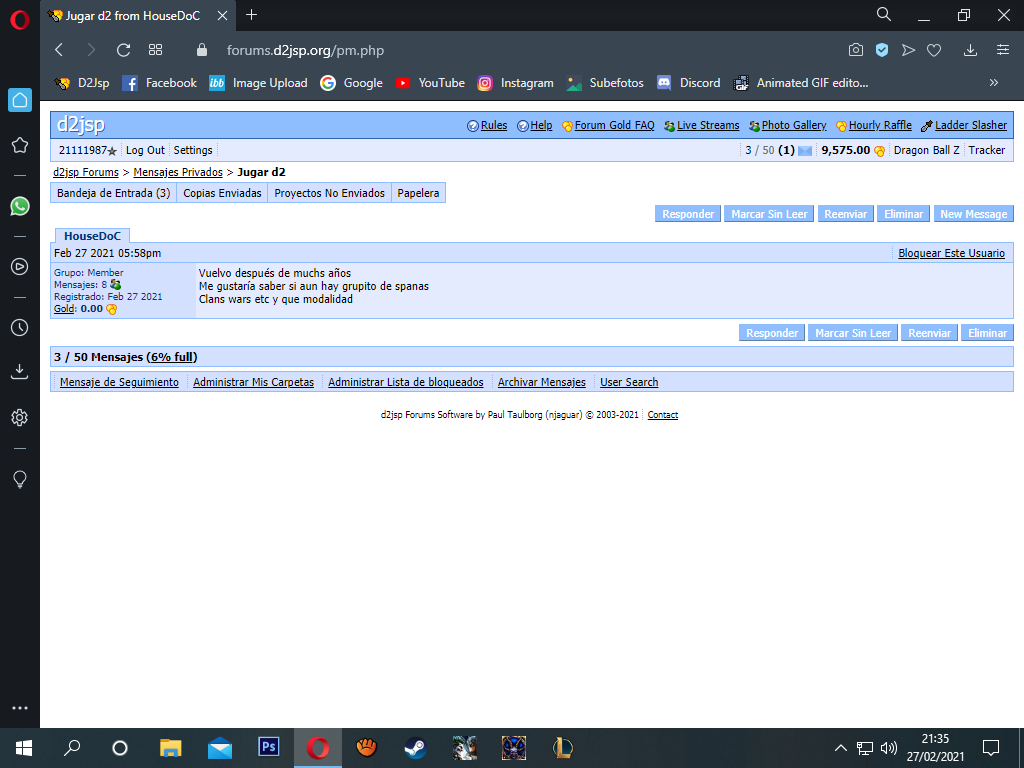The image size is (1024, 768).
Task: Switch to Papelera tab
Action: click(x=418, y=193)
